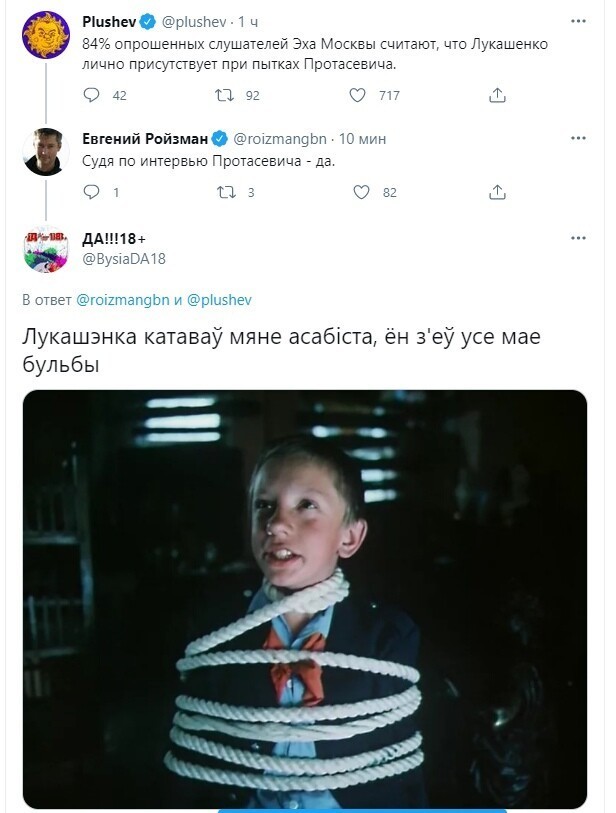This screenshot has width=616, height=813.
Task: Share Ройзман's tweet via upload icon
Action: [x=497, y=192]
